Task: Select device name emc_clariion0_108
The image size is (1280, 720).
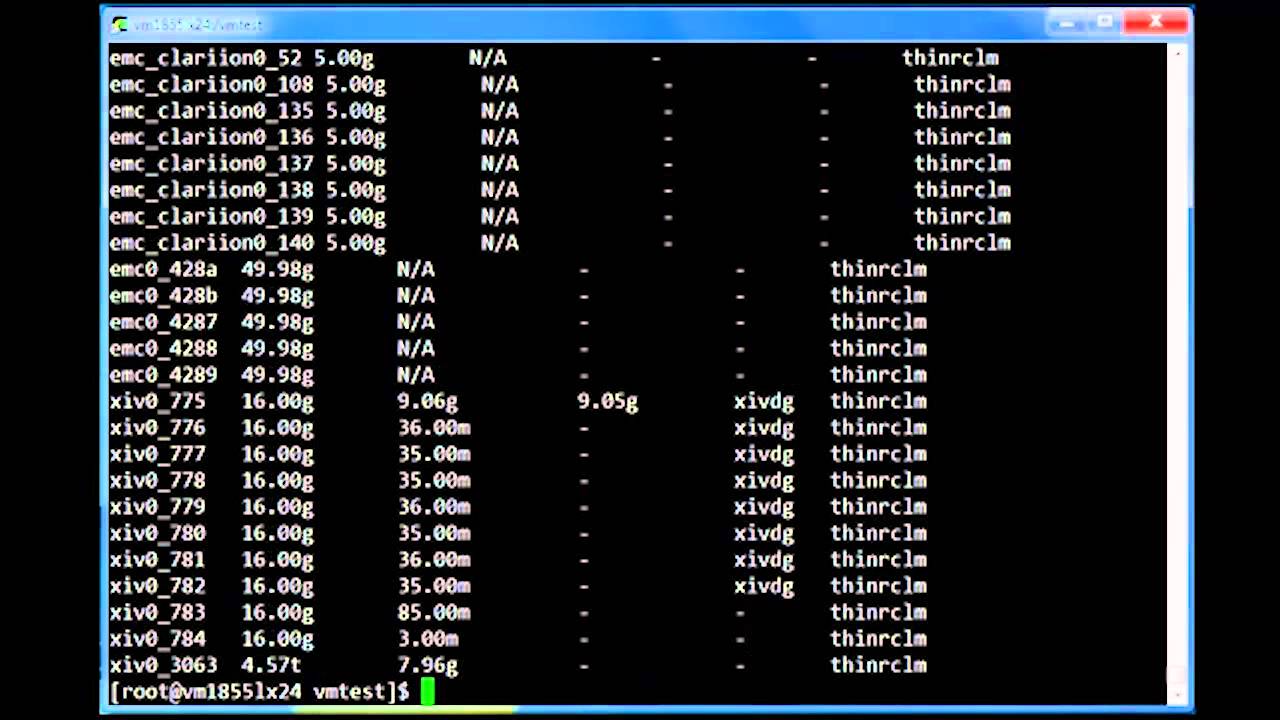Action: (x=211, y=85)
